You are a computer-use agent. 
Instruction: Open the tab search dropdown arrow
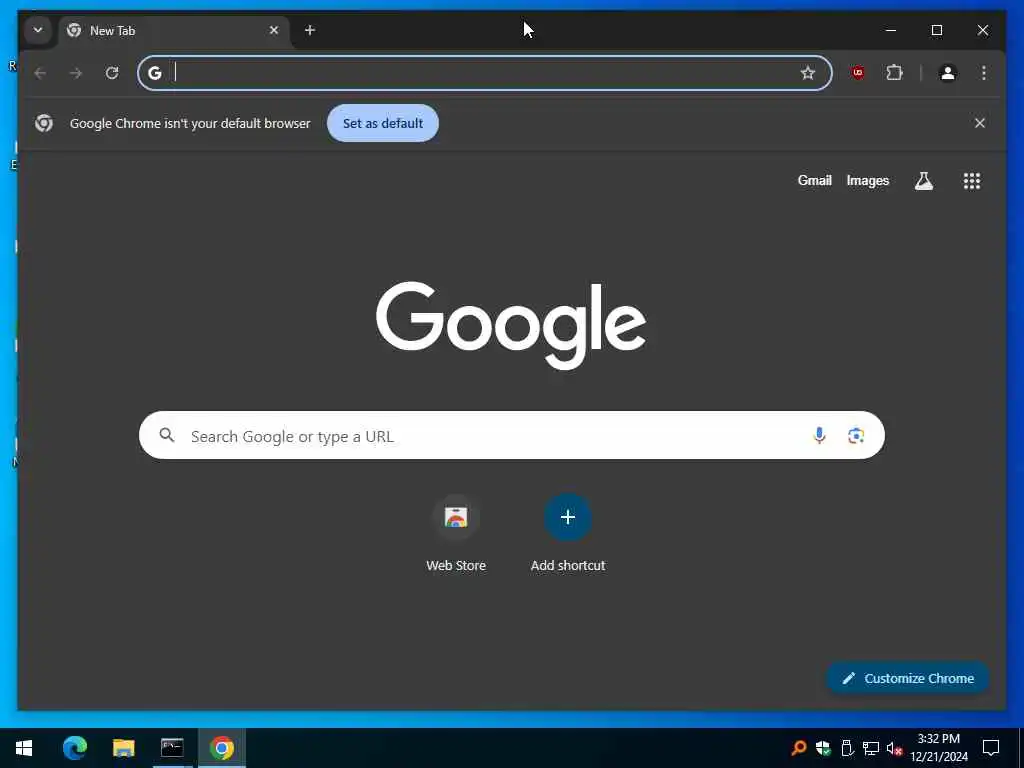coord(38,30)
